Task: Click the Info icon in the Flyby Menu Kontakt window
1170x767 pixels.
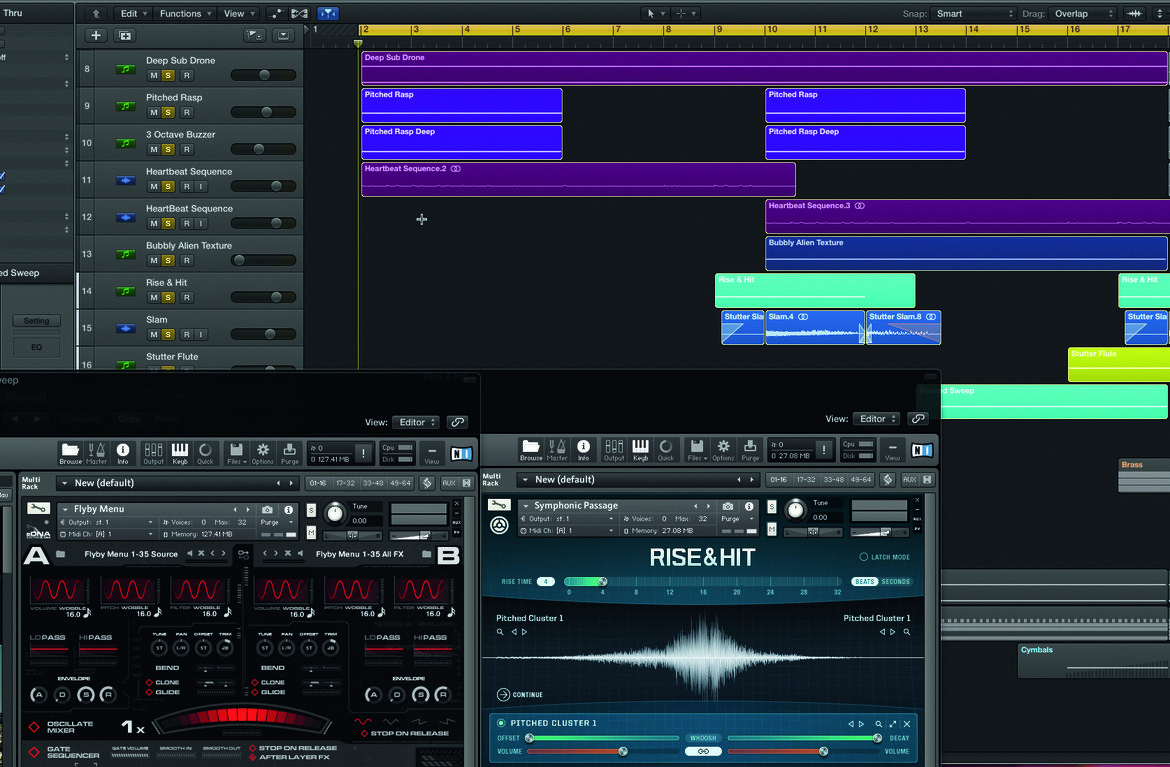Action: [123, 453]
